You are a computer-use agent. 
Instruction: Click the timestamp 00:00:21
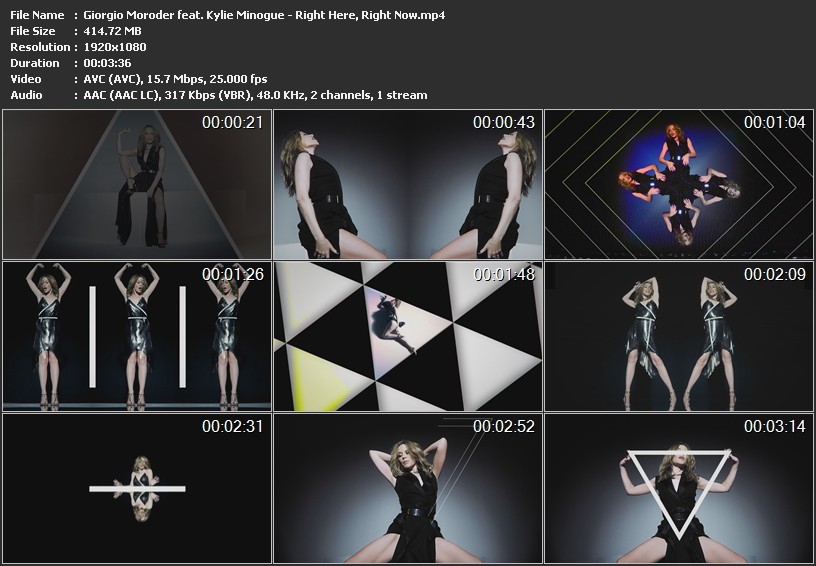233,122
